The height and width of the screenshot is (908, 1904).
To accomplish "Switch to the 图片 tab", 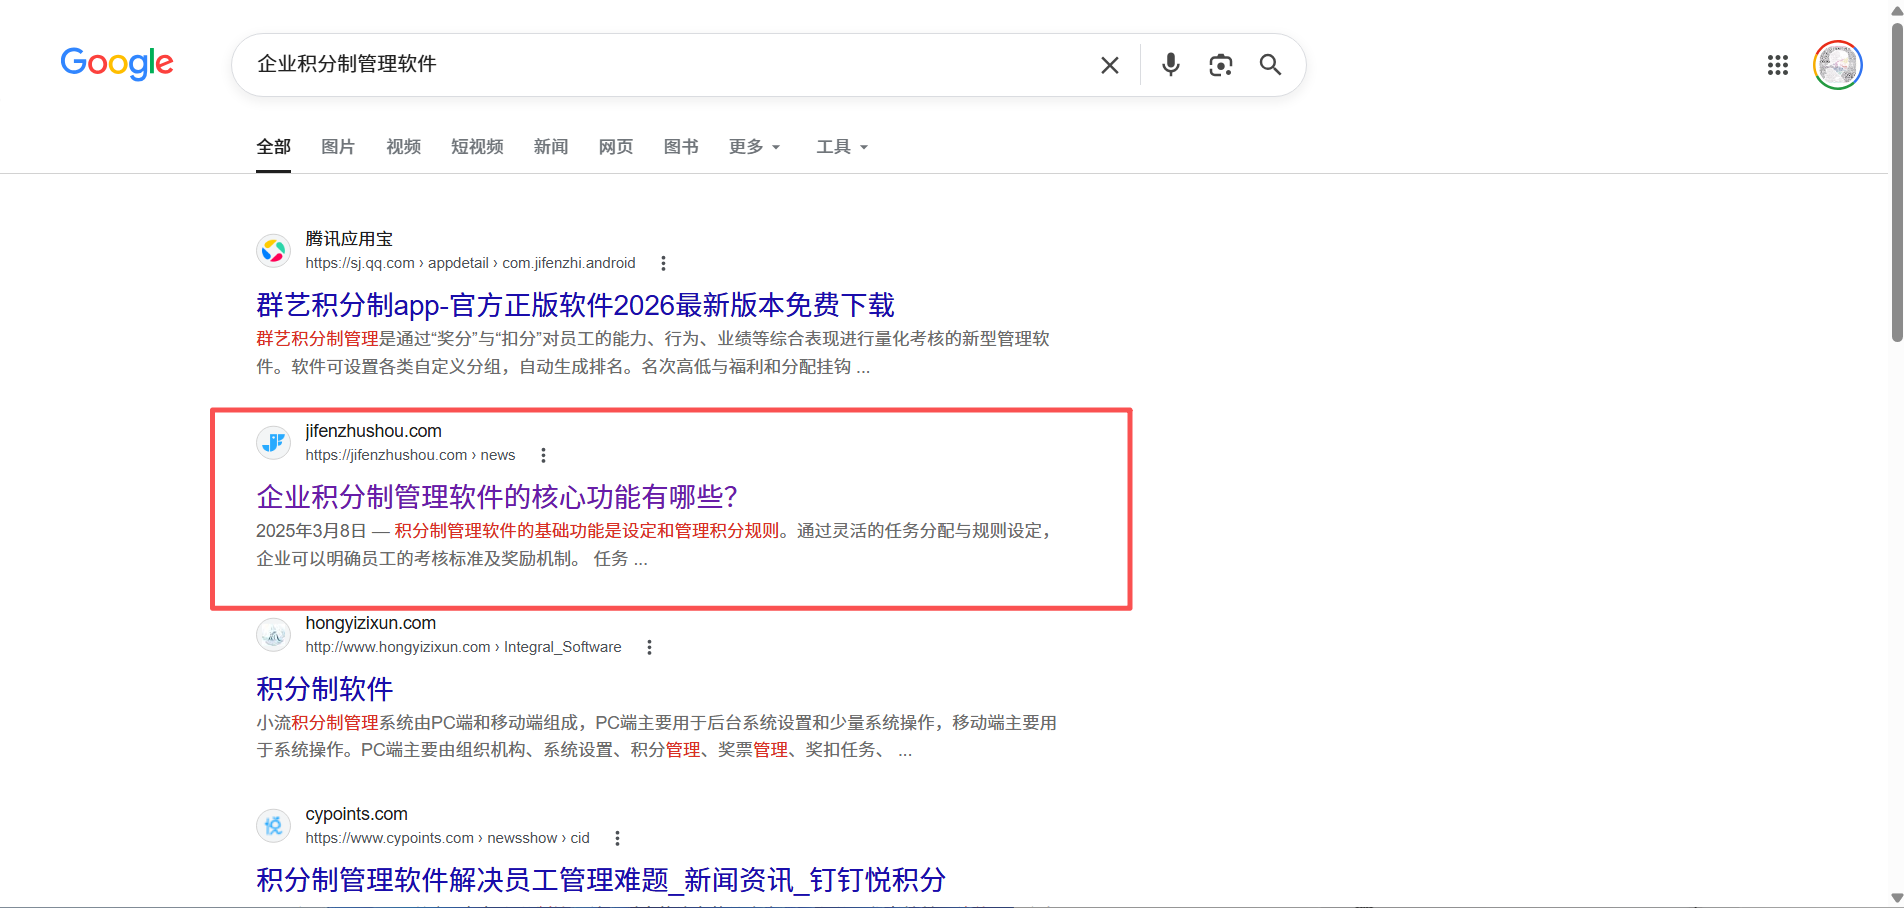I will [x=338, y=147].
